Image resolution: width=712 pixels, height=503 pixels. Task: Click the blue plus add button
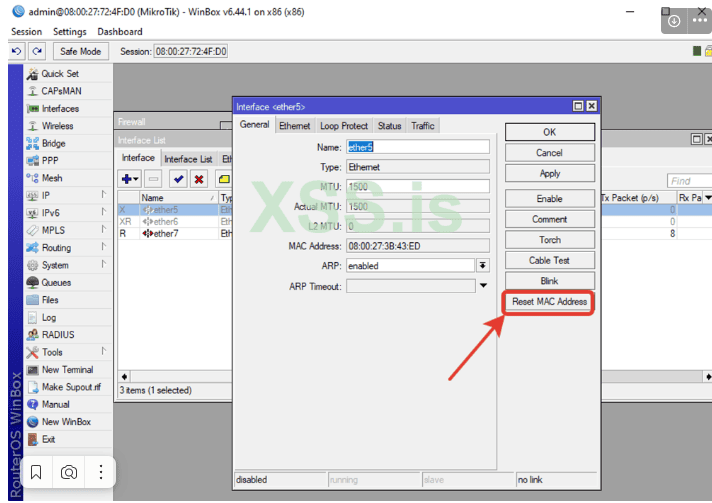[127, 179]
